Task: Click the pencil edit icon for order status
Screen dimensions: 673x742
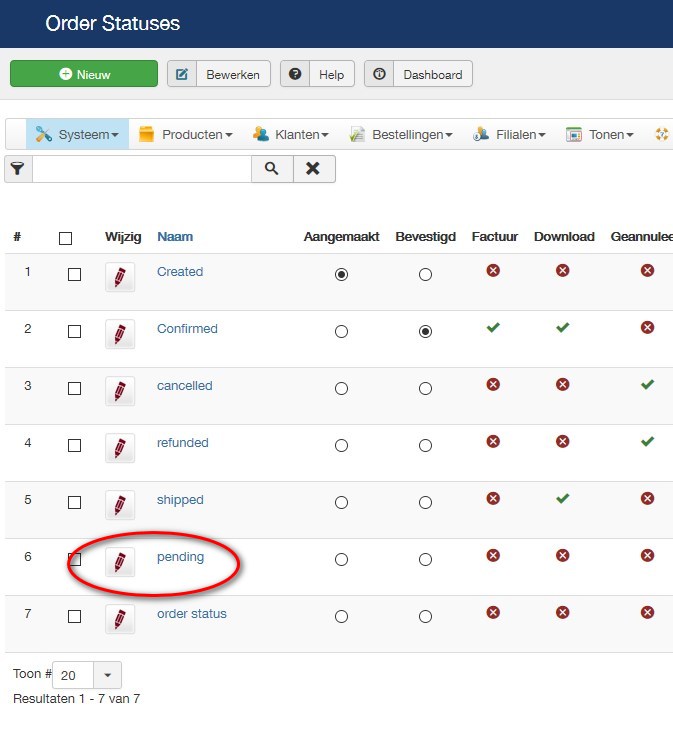Action: [x=120, y=619]
